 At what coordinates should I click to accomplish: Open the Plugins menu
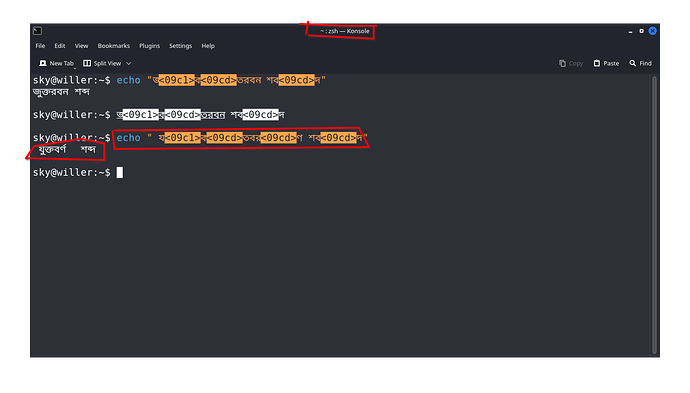[x=150, y=46]
